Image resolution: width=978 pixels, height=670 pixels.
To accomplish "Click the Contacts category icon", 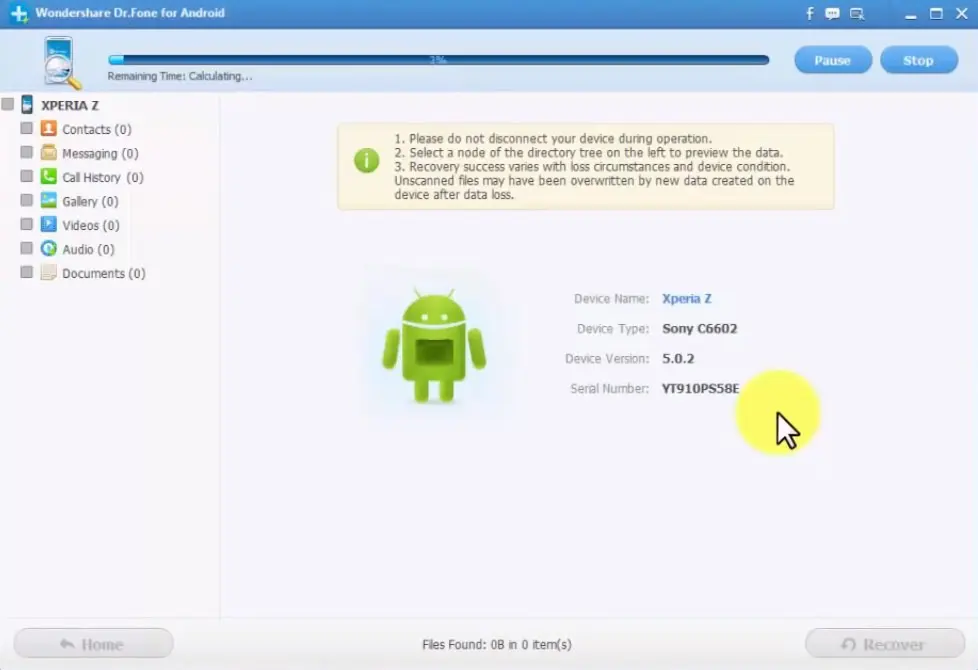I will [49, 129].
